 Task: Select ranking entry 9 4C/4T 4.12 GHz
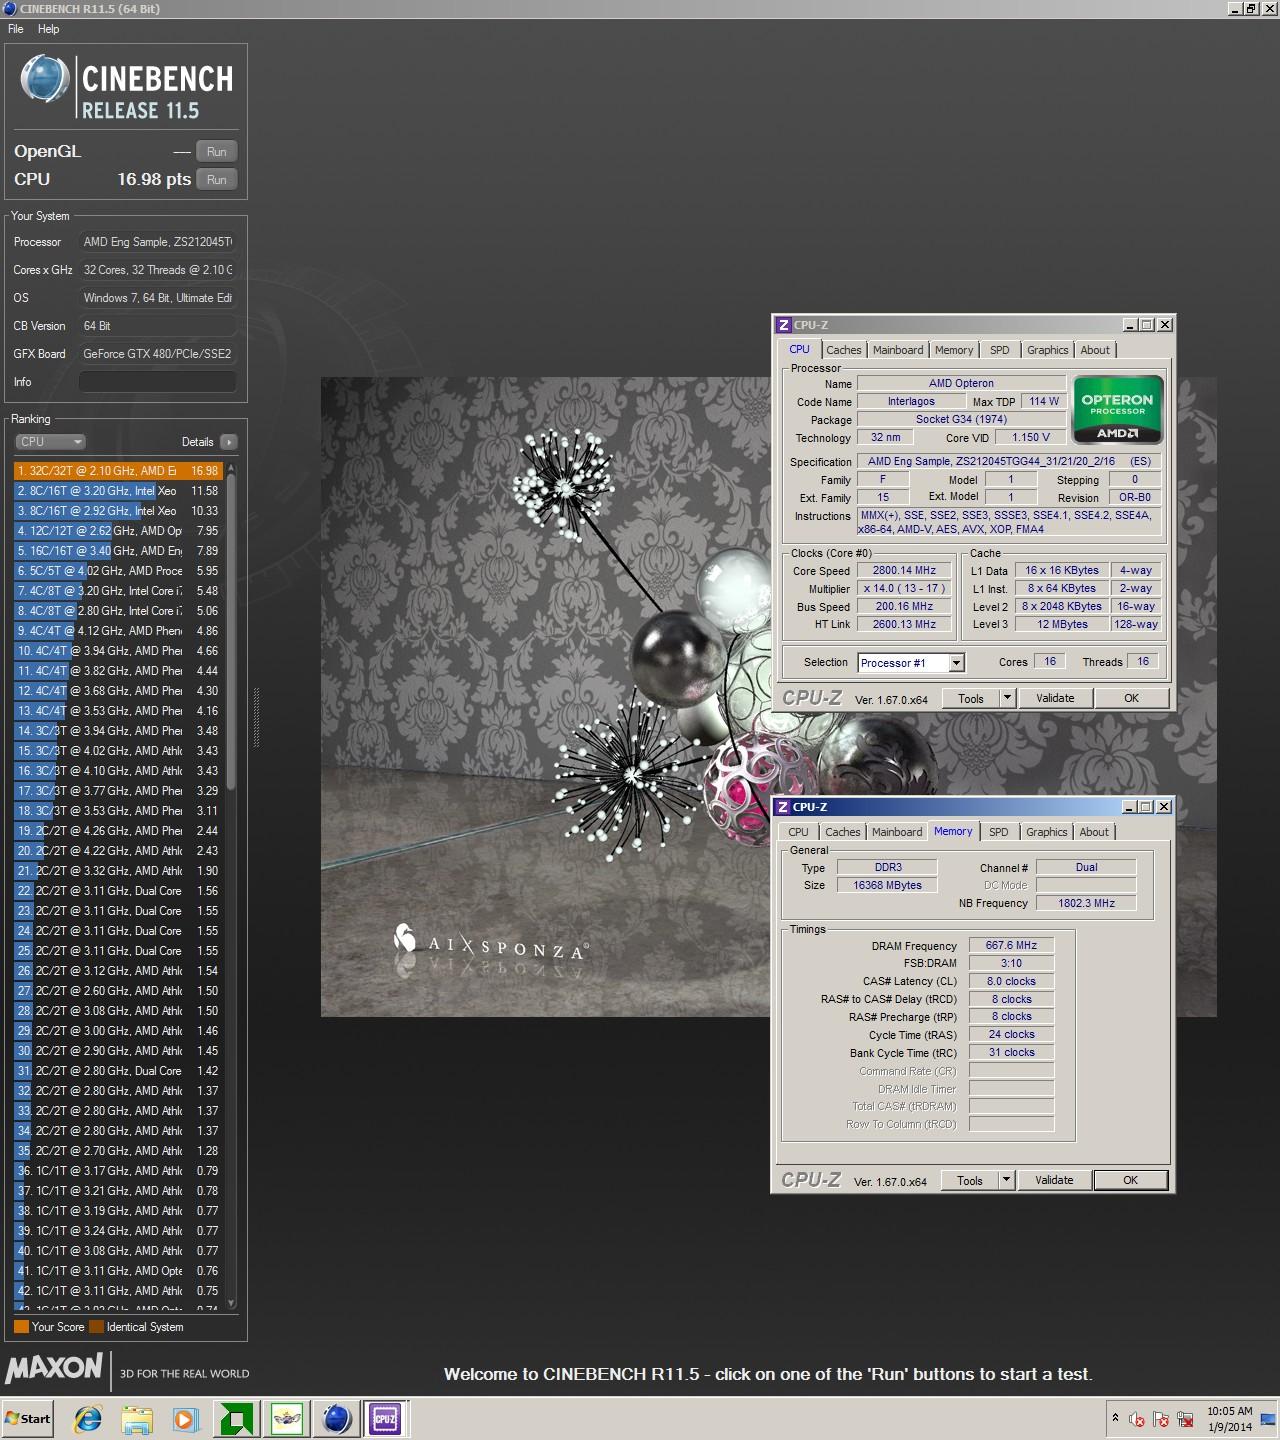(117, 631)
